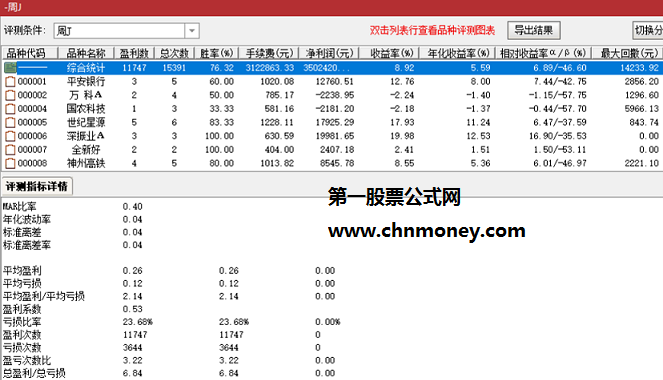Open the 评测条件 dropdown arrow
The image size is (663, 380).
click(192, 31)
